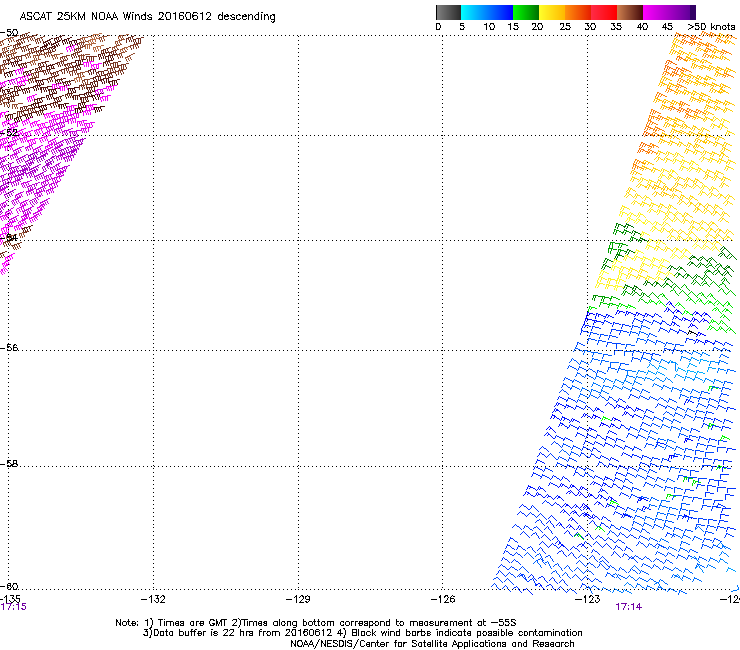Viewport: 740px width, 650px height.
Task: Click the '-60' latitude axis label
Action: click(9, 586)
